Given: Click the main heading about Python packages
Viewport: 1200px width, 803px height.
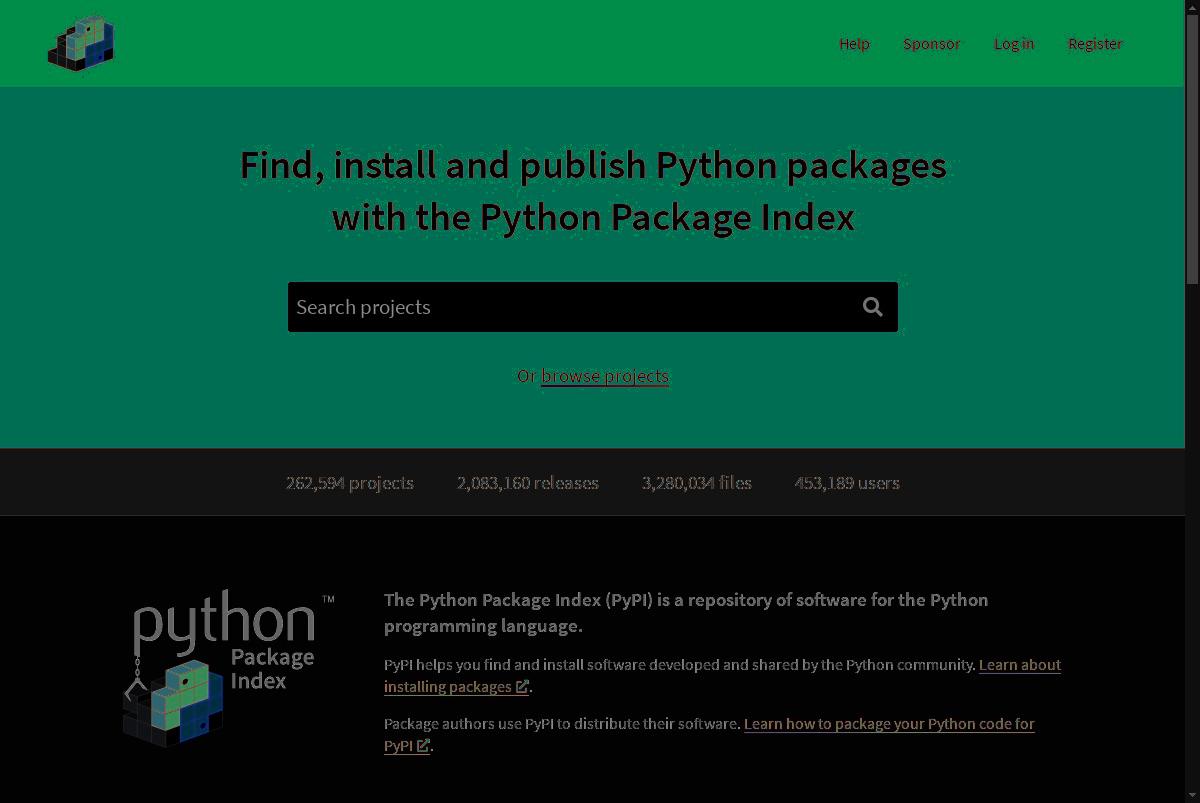Looking at the screenshot, I should [593, 191].
